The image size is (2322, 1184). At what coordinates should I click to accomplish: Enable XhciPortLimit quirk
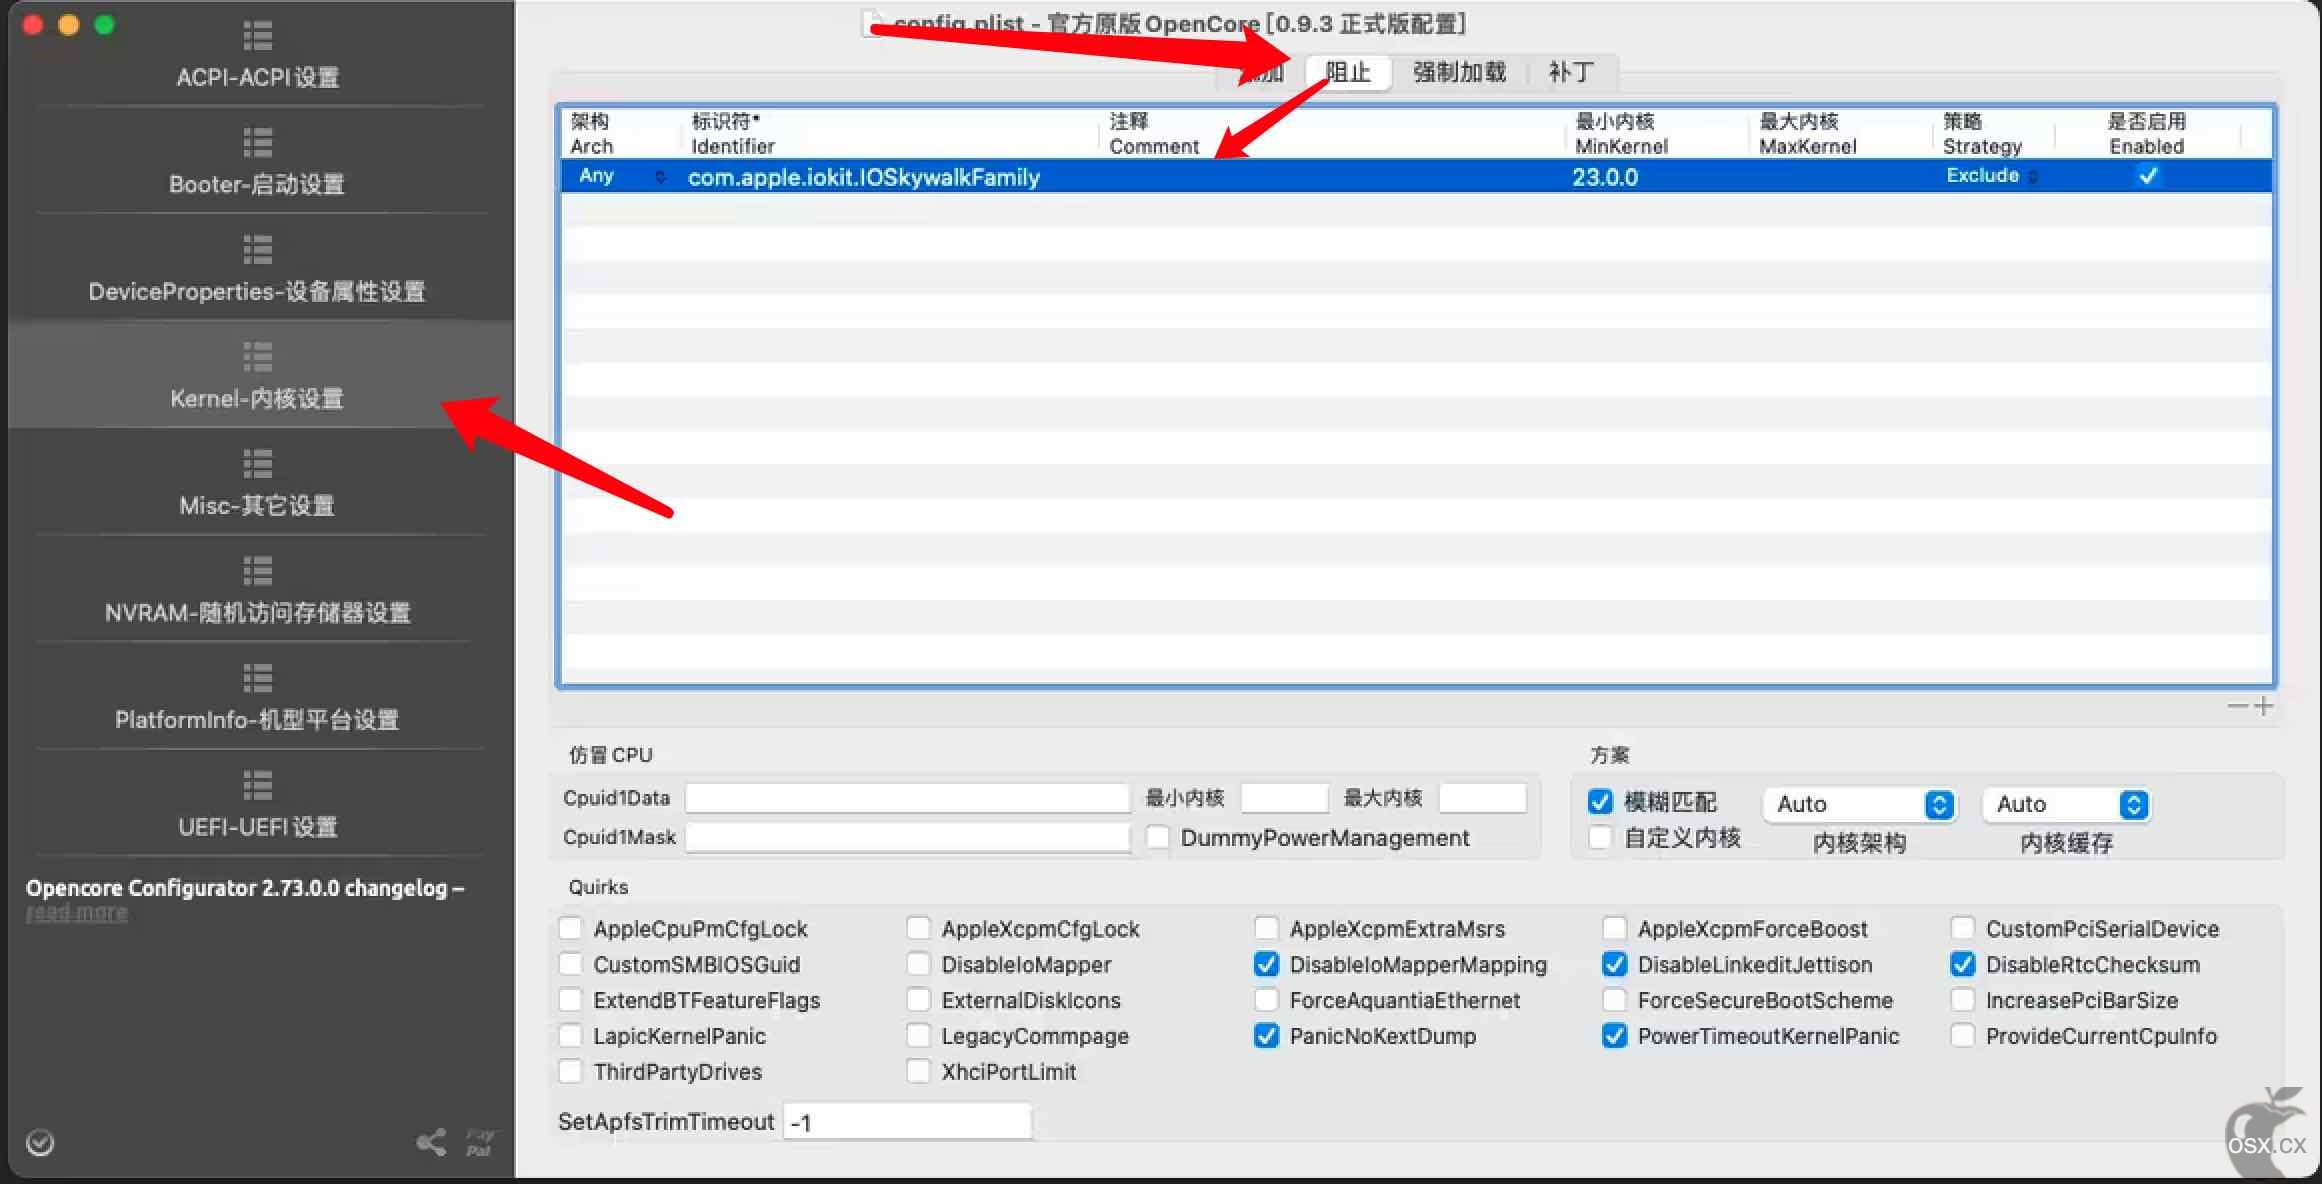pyautogui.click(x=918, y=1071)
